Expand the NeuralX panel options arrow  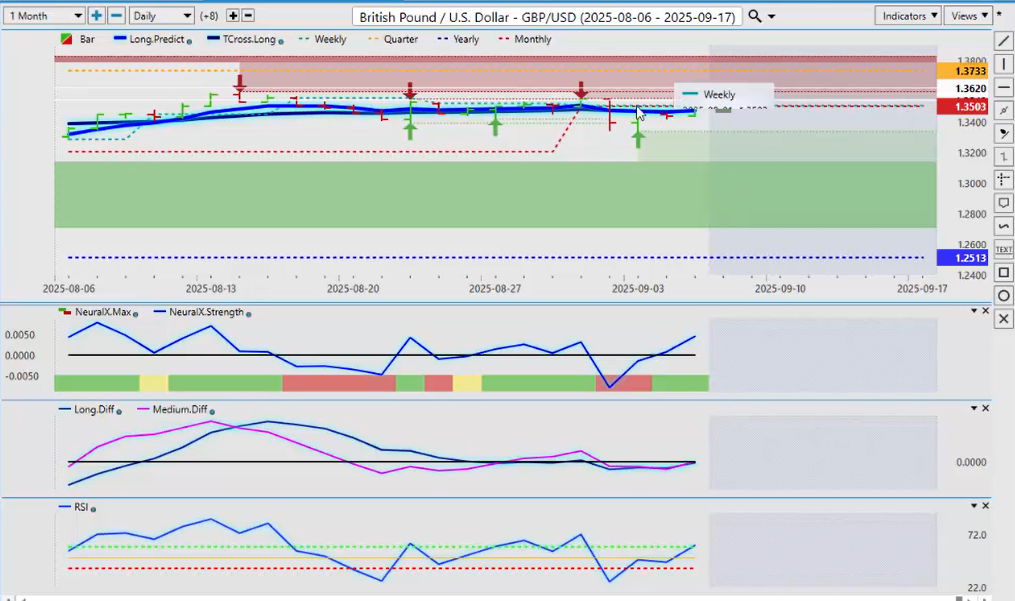973,311
